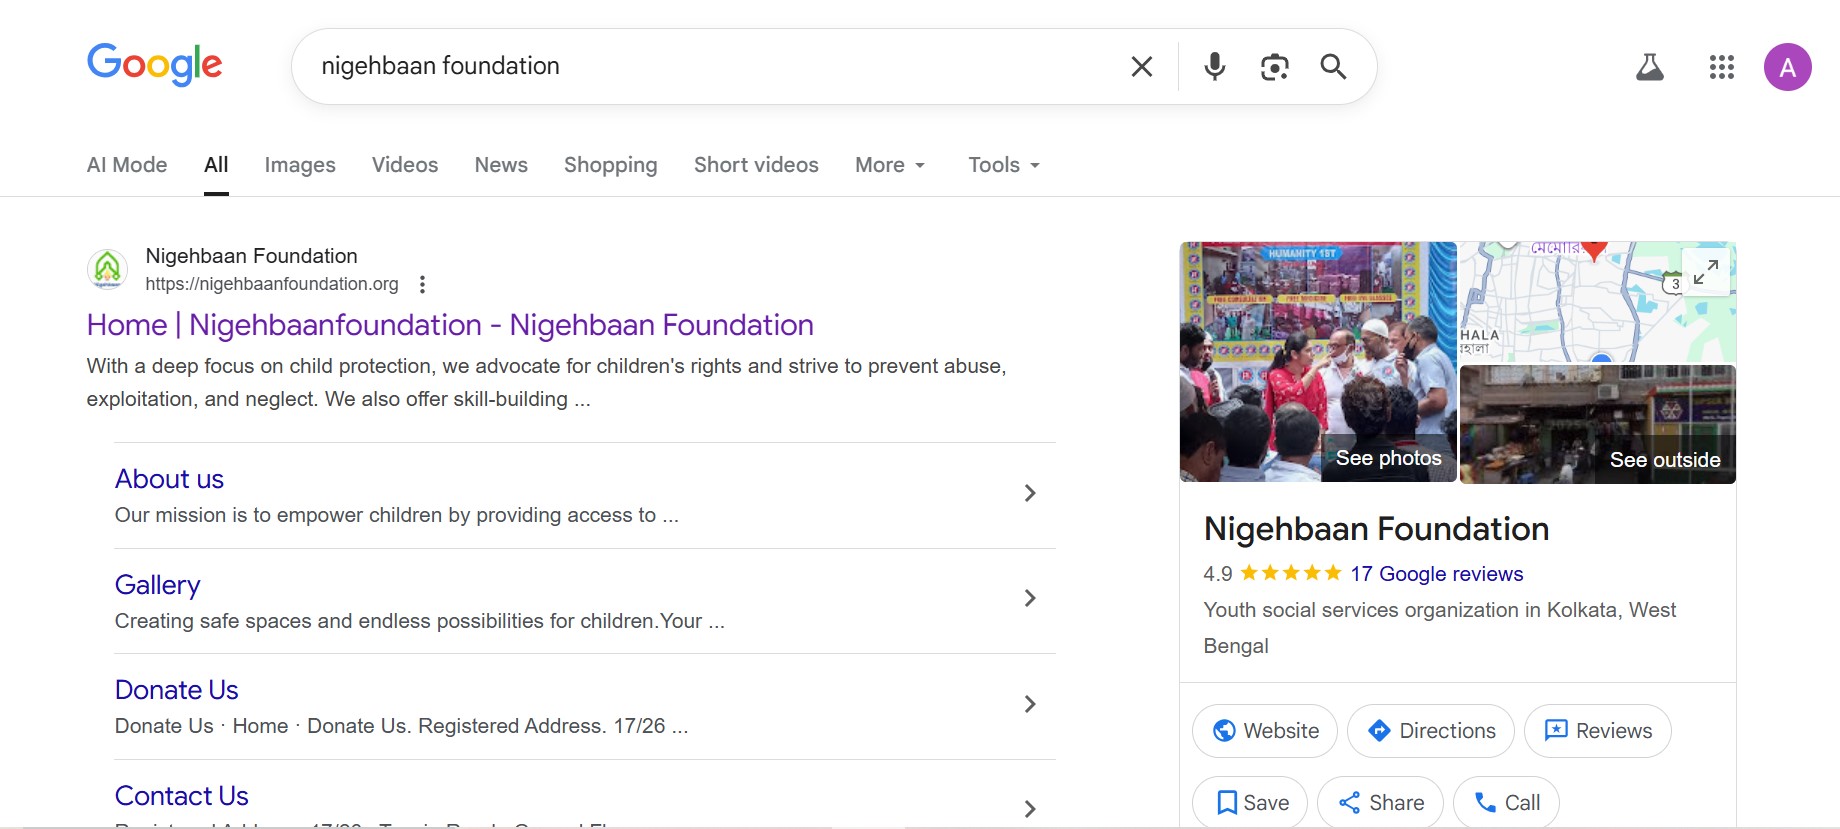
Task: Get Directions to Nigehbaan Foundation
Action: pos(1430,731)
